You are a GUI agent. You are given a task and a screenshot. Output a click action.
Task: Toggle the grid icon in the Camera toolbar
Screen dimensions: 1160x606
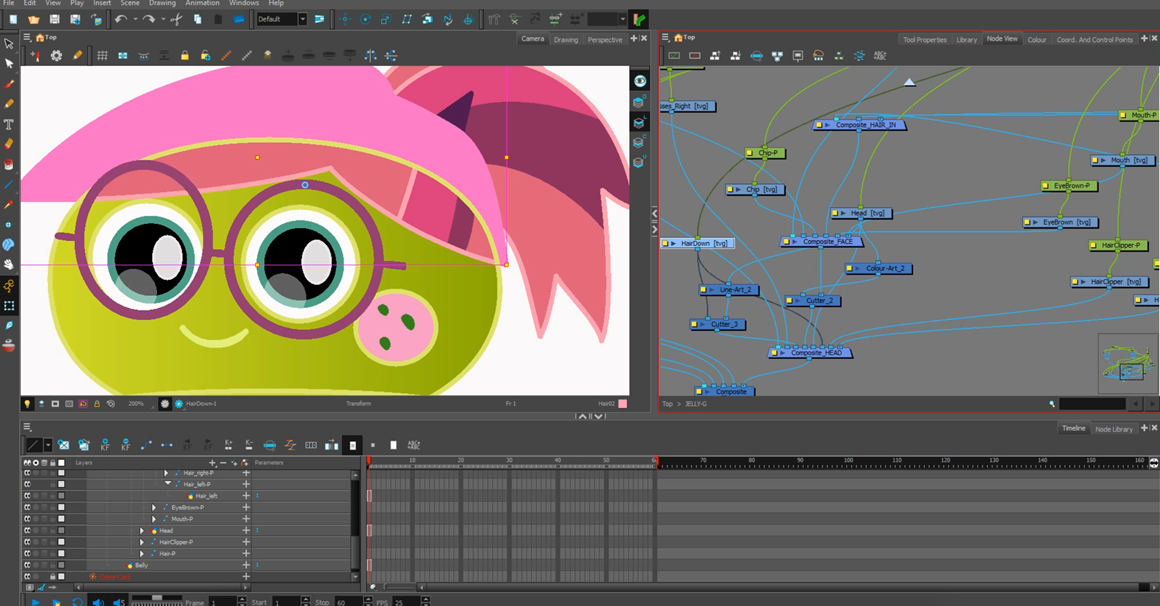pyautogui.click(x=102, y=56)
